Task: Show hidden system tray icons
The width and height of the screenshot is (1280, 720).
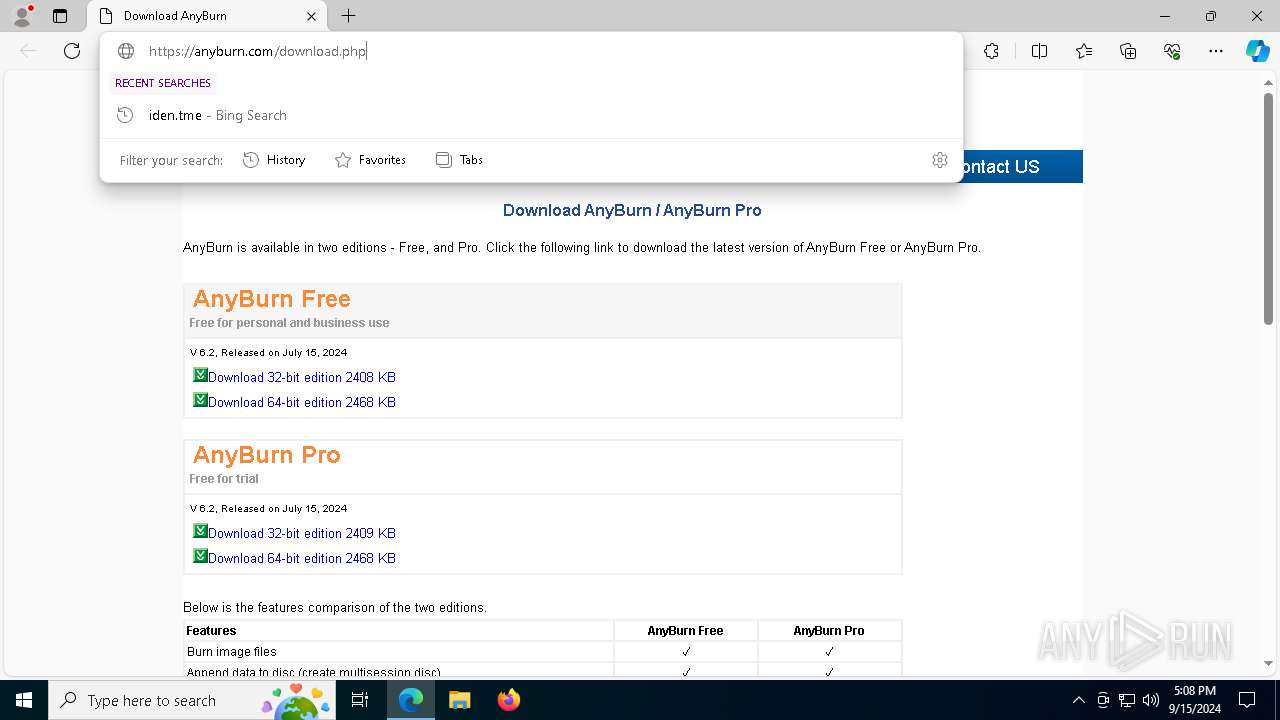Action: click(x=1078, y=700)
